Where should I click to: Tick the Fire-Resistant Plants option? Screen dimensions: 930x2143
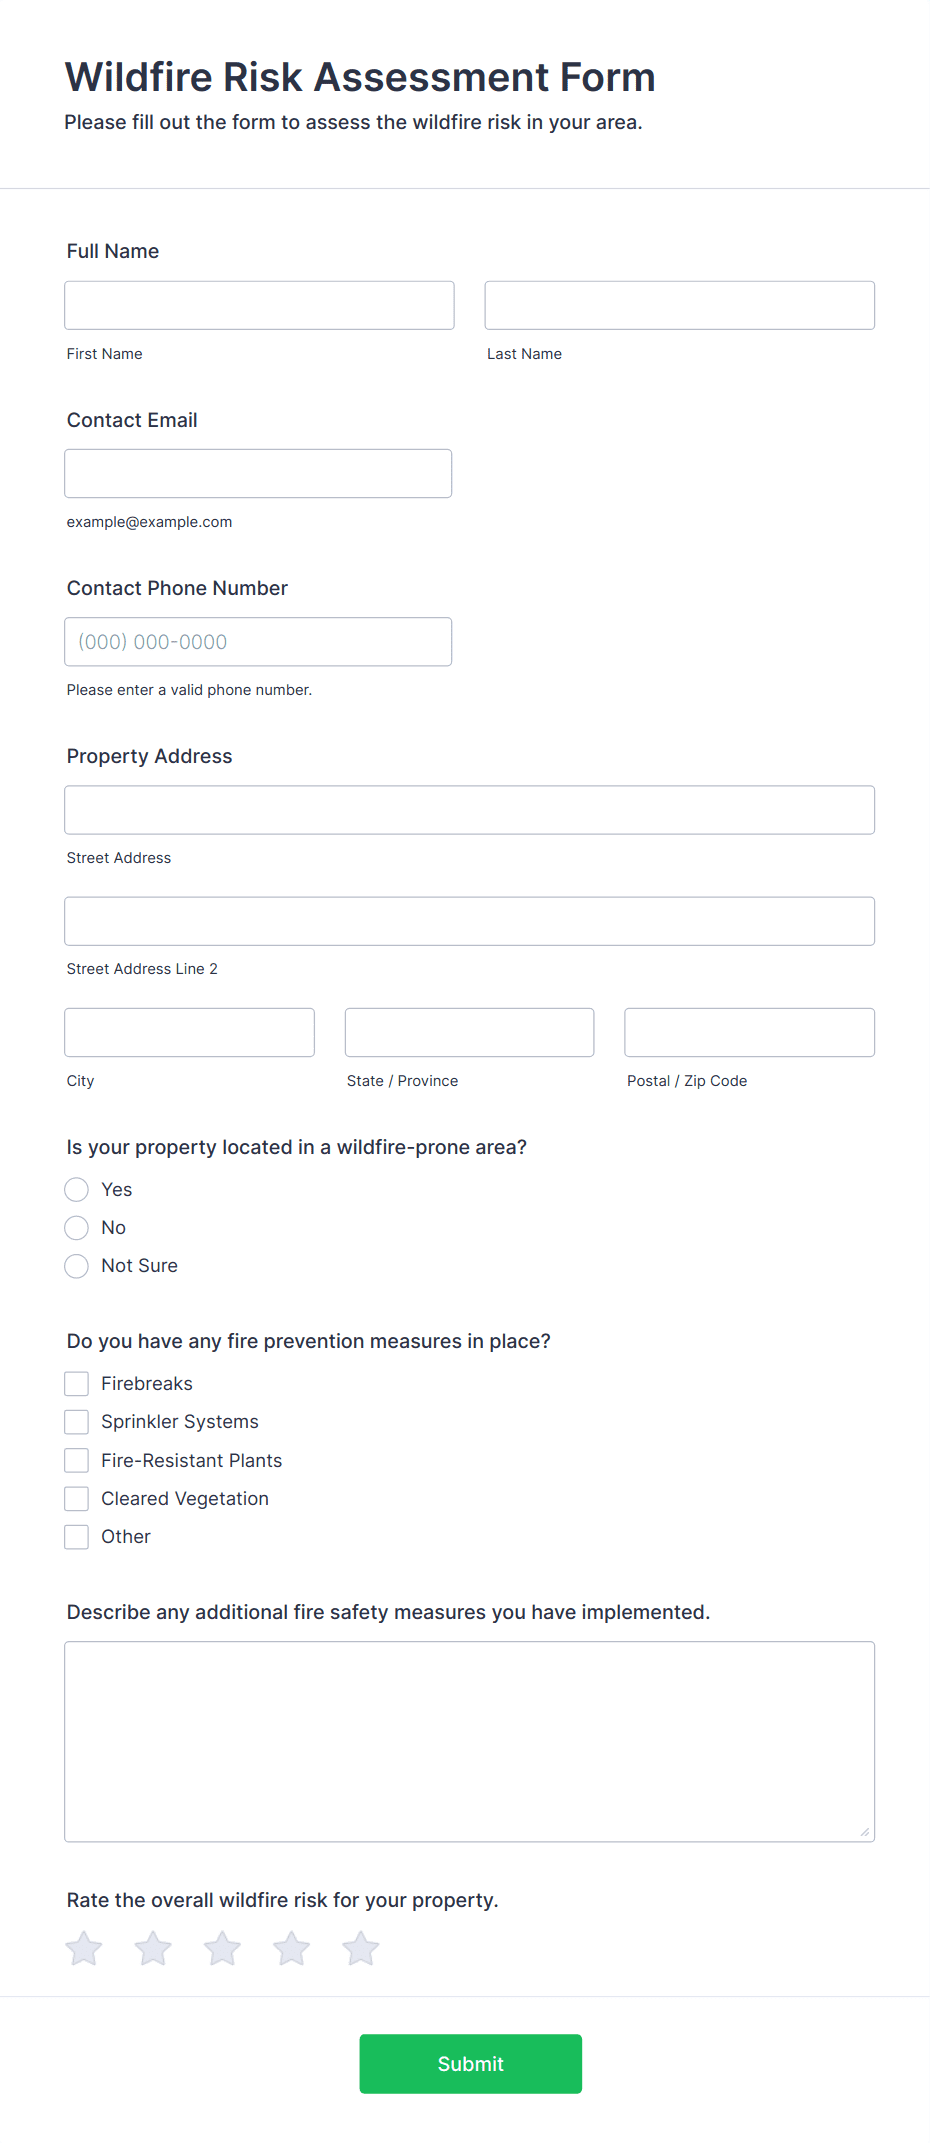(77, 1460)
